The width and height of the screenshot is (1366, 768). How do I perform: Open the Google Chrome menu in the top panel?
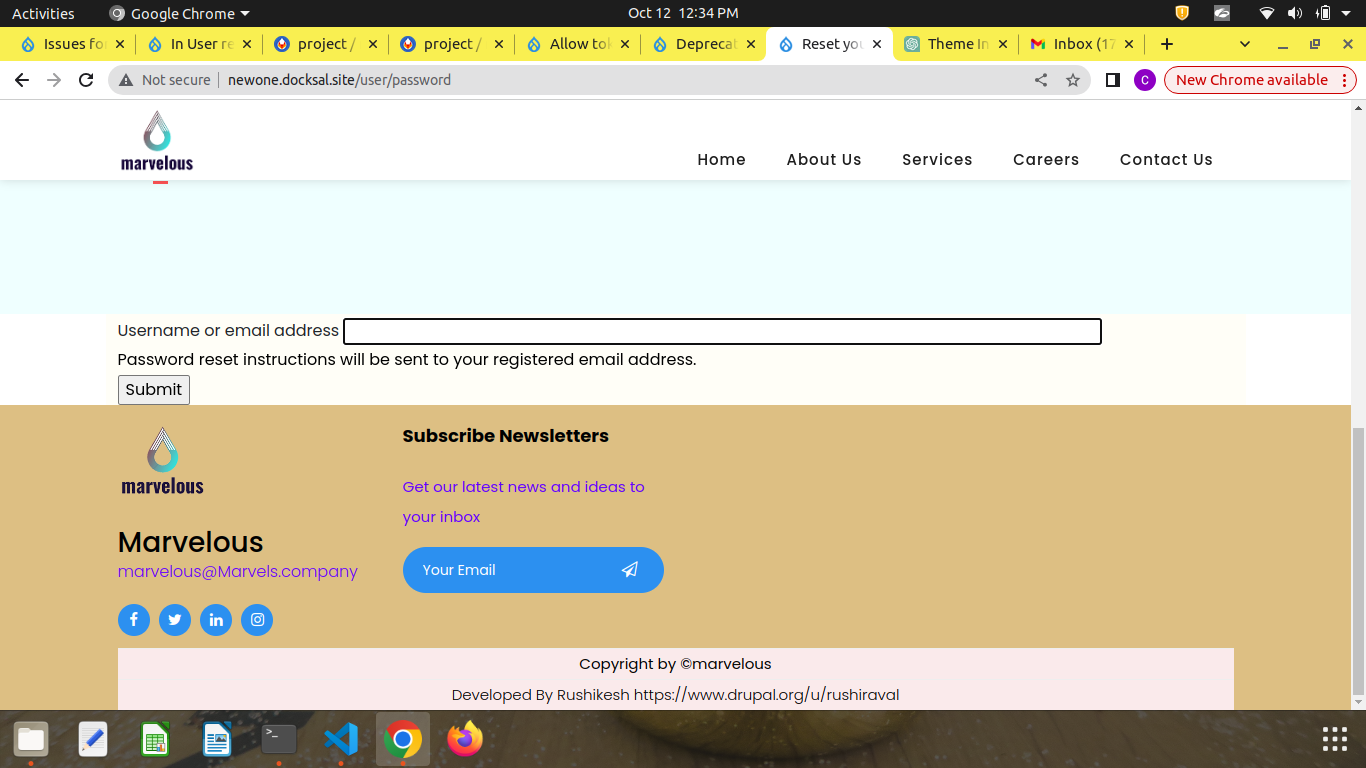click(178, 13)
